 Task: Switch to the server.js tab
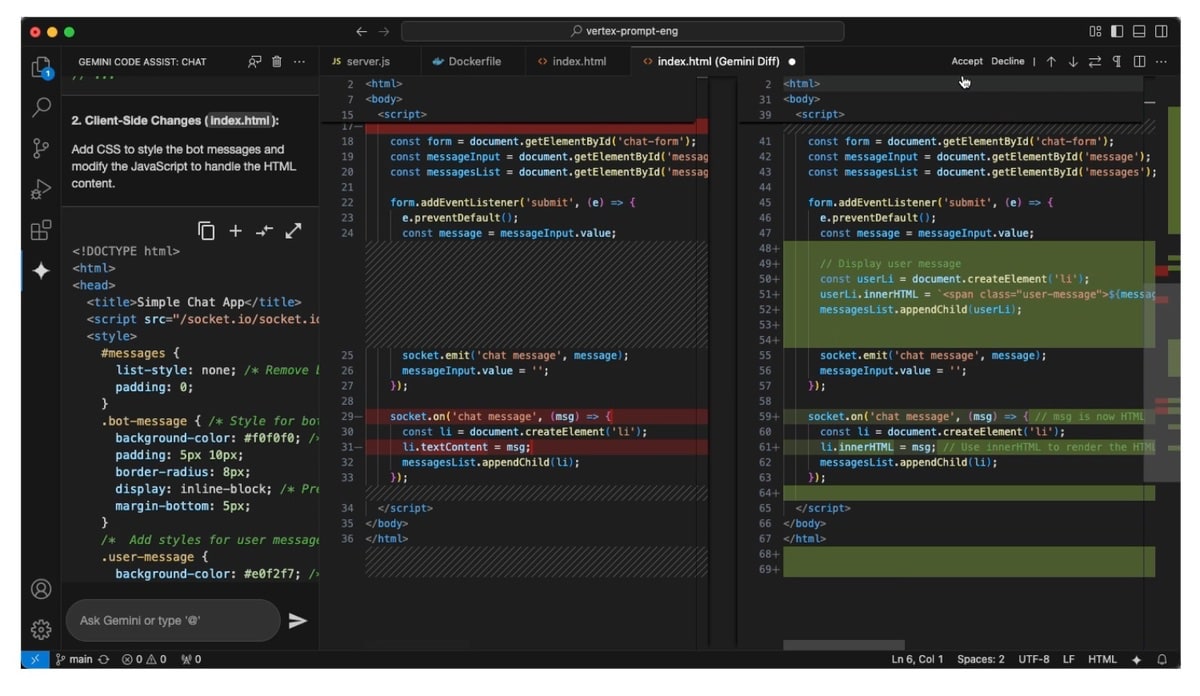tap(369, 61)
